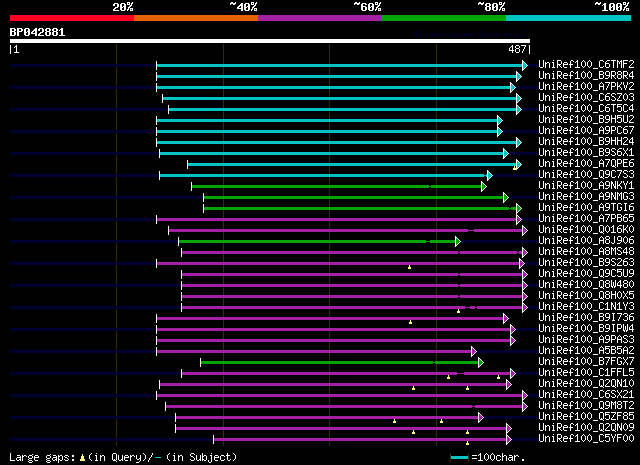Click the cyan alignment bar for C6TMF2

click(x=340, y=65)
